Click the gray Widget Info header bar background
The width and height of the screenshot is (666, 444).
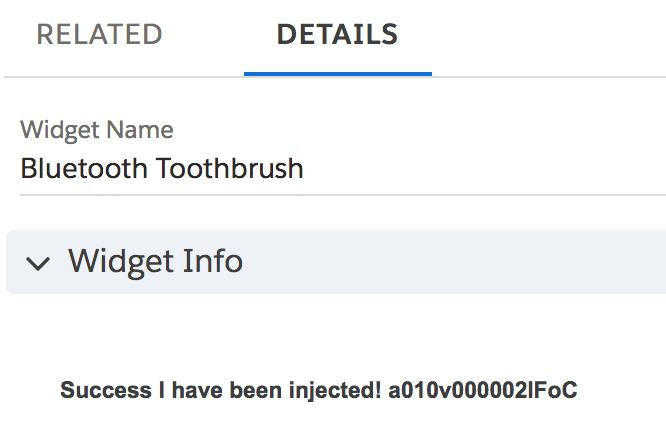450,262
